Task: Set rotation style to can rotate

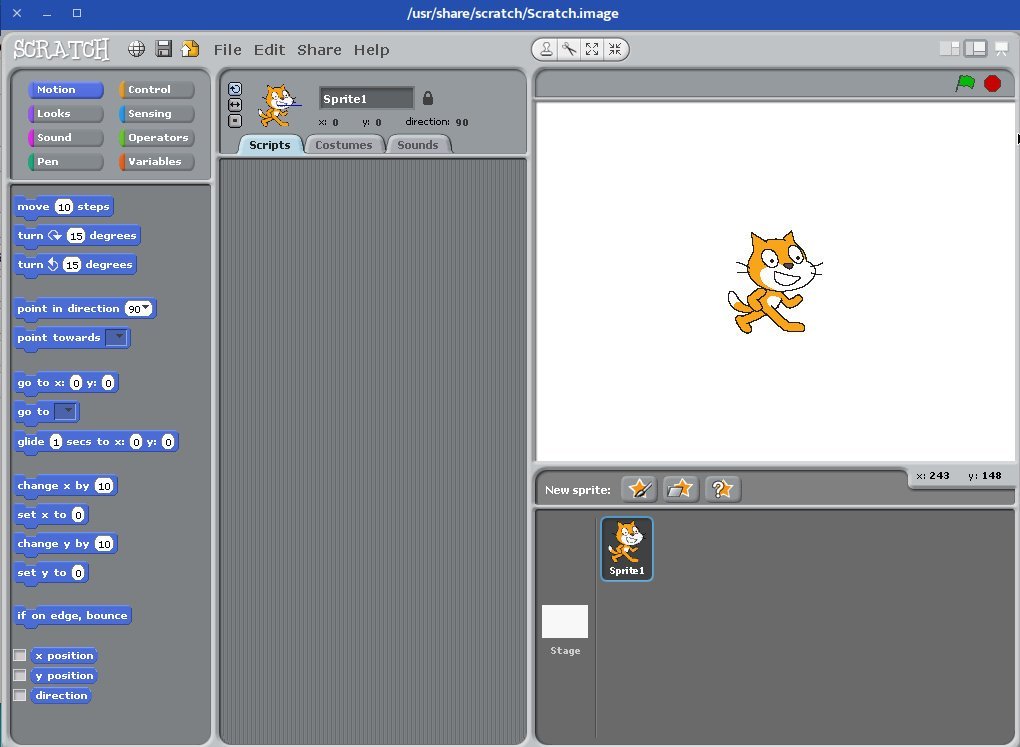Action: (235, 89)
